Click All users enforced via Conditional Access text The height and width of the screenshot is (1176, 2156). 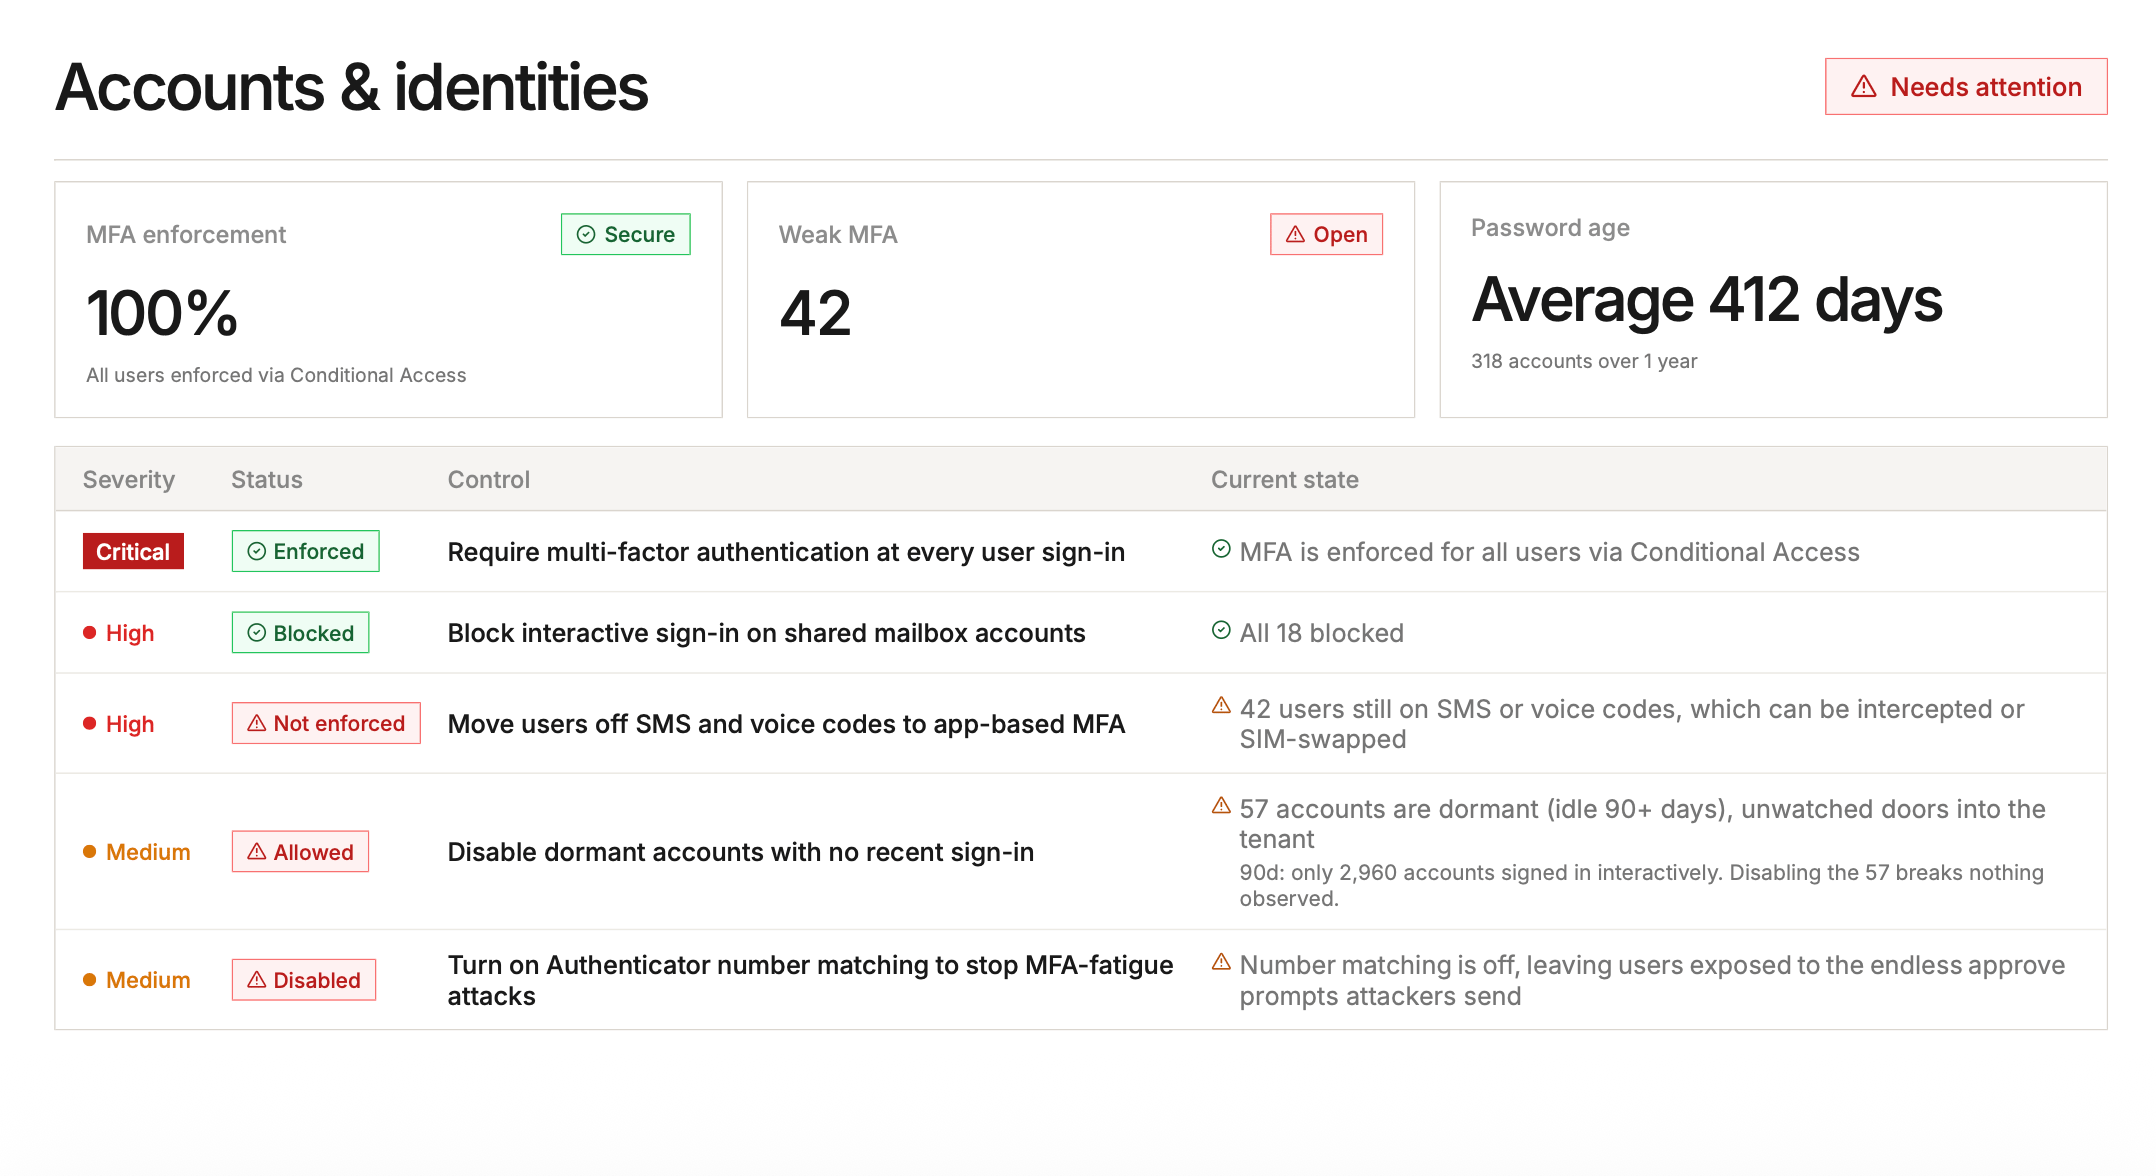click(276, 375)
